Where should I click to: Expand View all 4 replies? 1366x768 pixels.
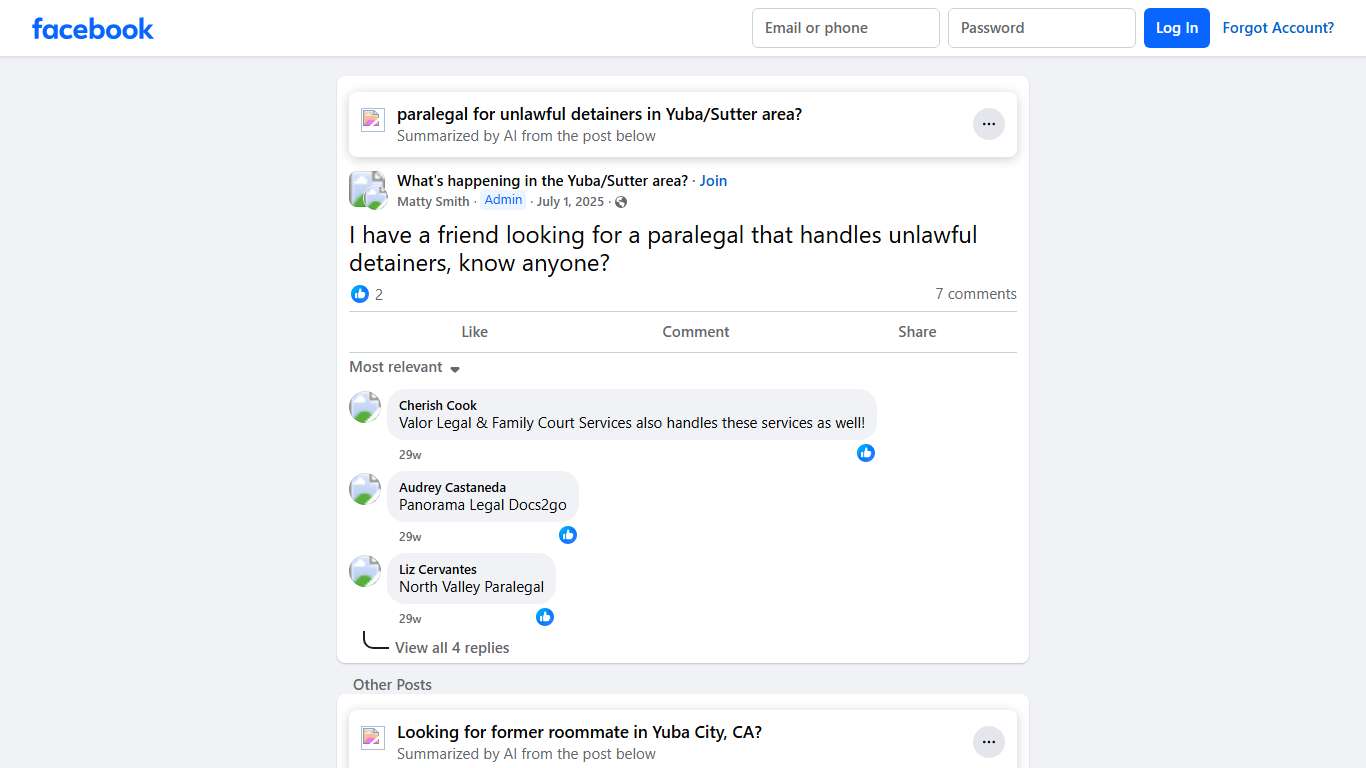point(452,648)
